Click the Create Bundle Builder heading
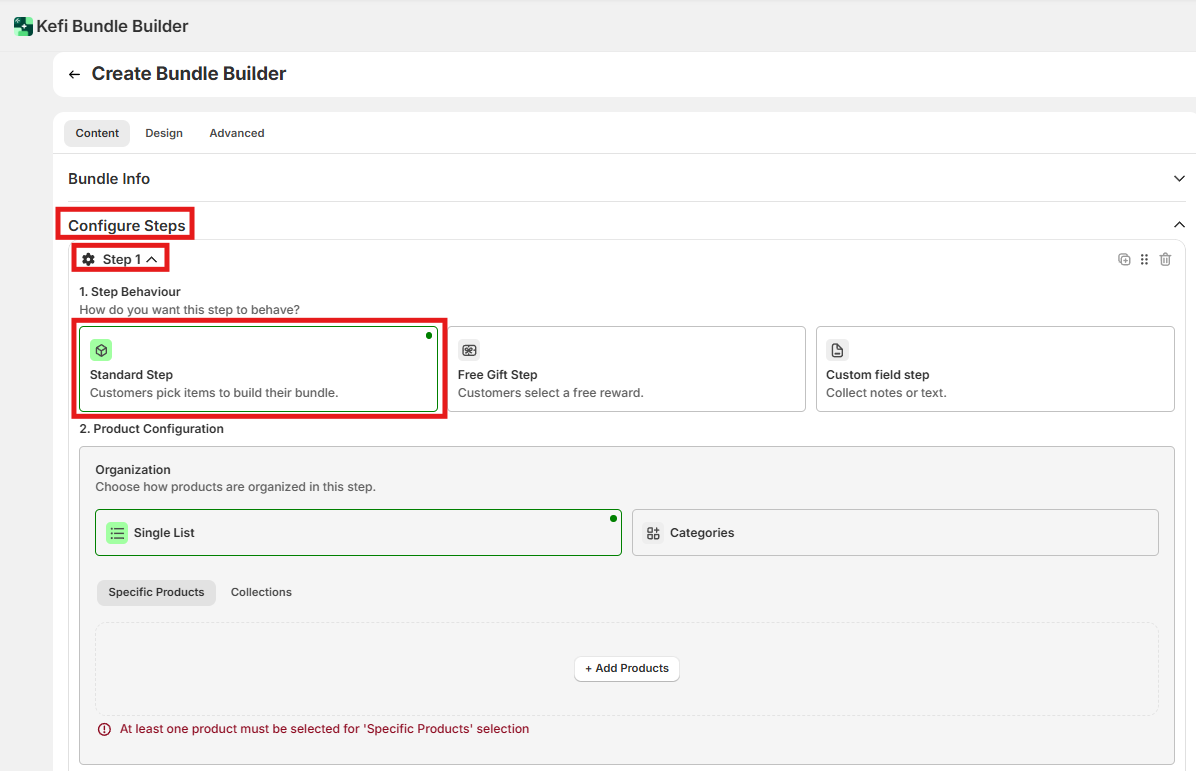This screenshot has height=771, width=1196. [x=188, y=74]
